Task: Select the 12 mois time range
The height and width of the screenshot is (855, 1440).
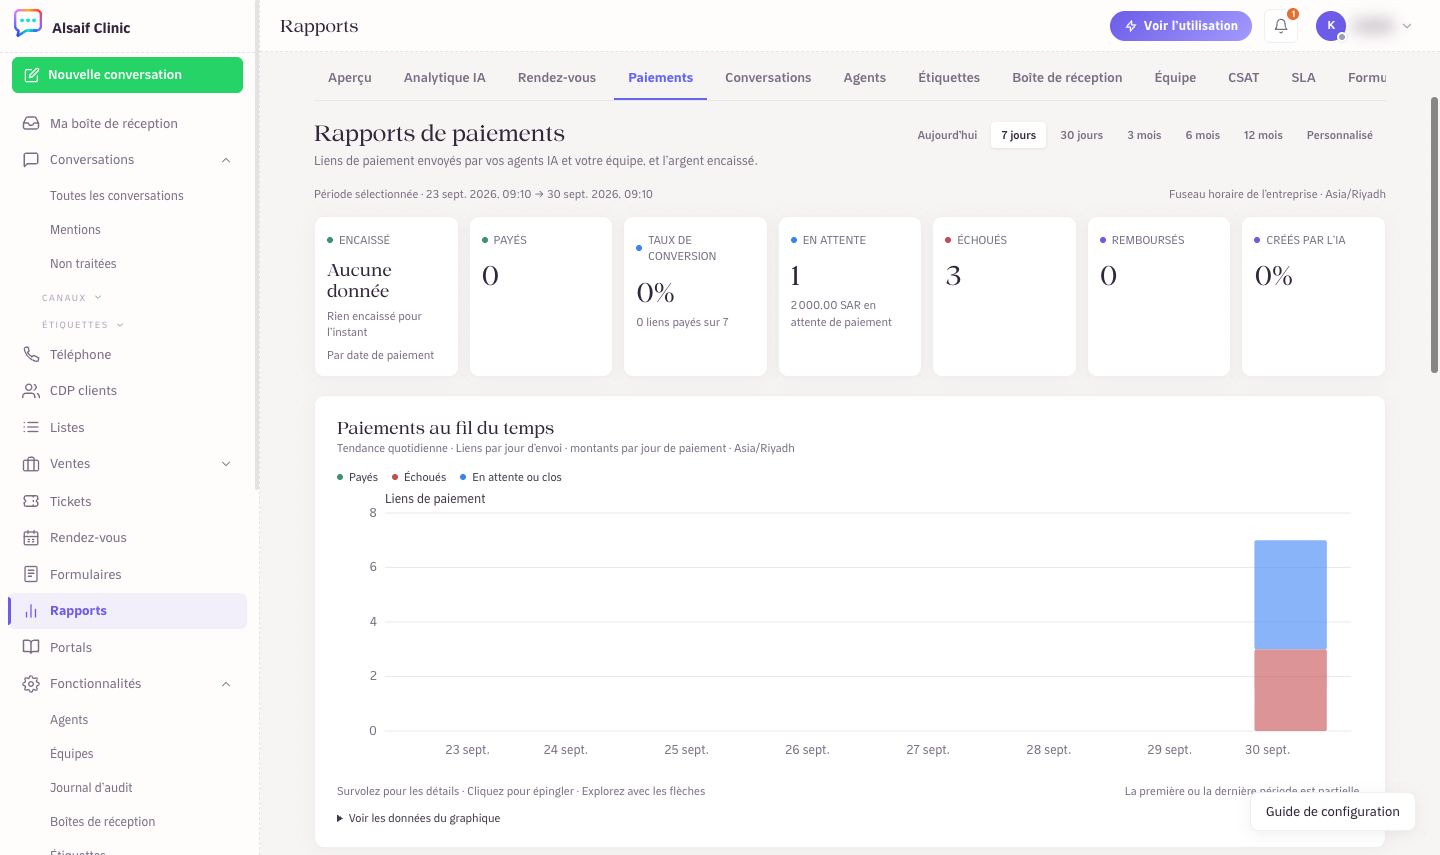Action: (1263, 135)
